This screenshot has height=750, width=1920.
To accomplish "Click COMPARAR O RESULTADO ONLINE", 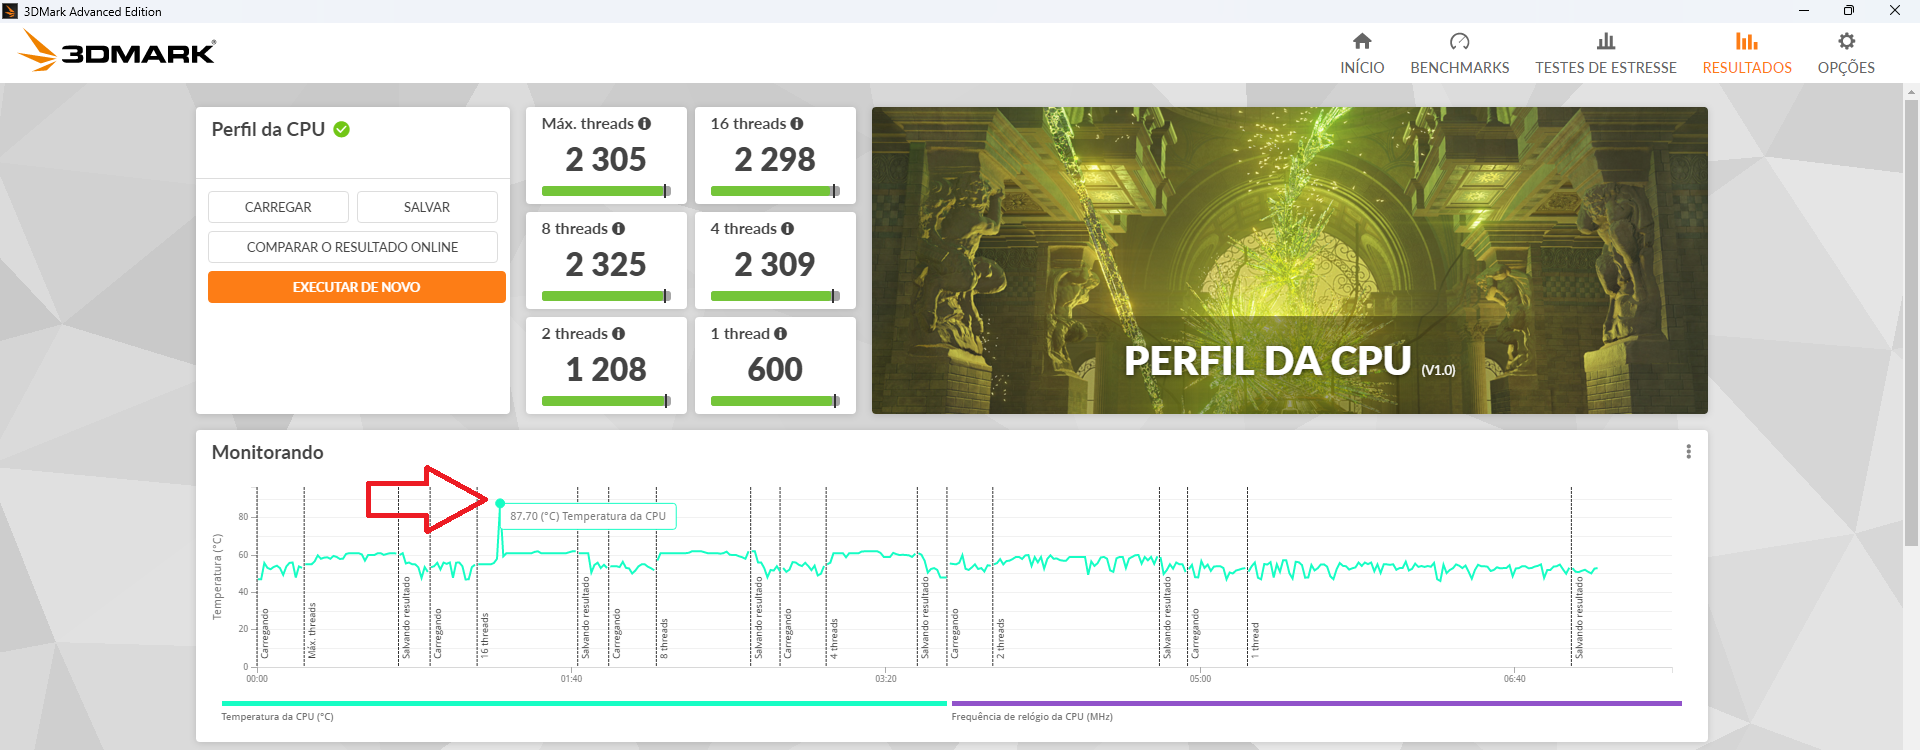I will (353, 247).
